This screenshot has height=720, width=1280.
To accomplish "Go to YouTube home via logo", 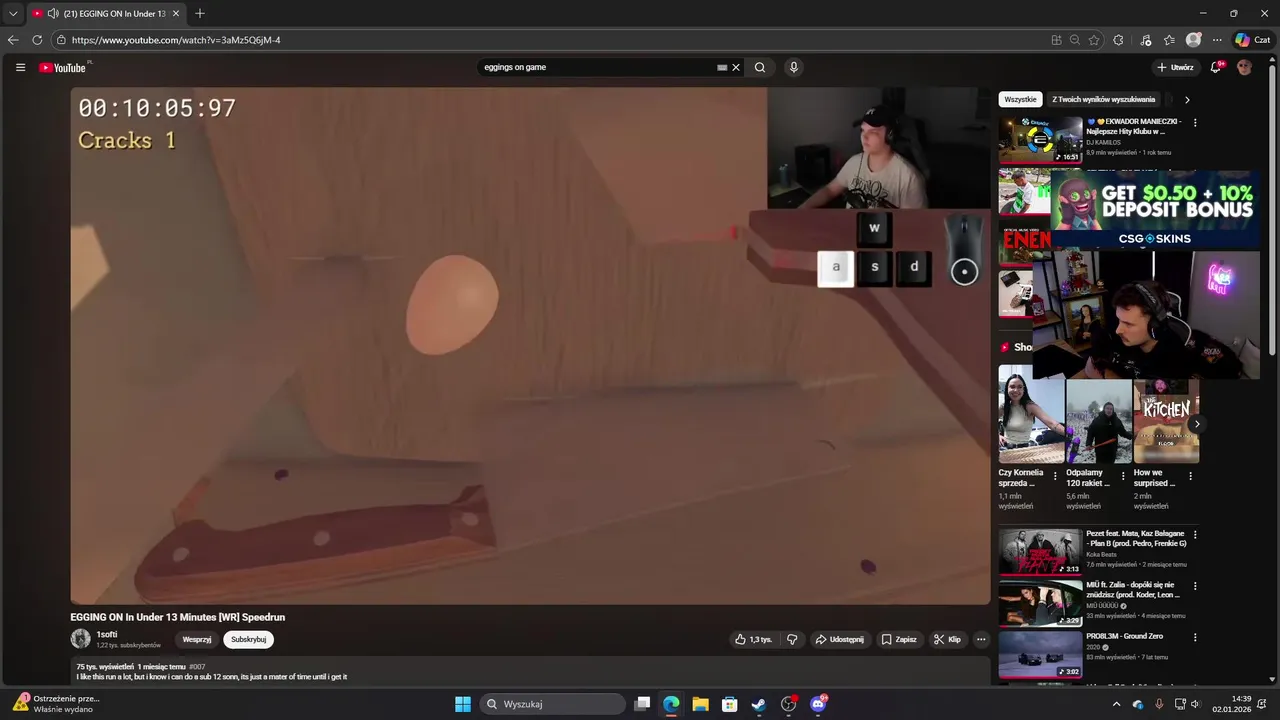I will pos(63,67).
